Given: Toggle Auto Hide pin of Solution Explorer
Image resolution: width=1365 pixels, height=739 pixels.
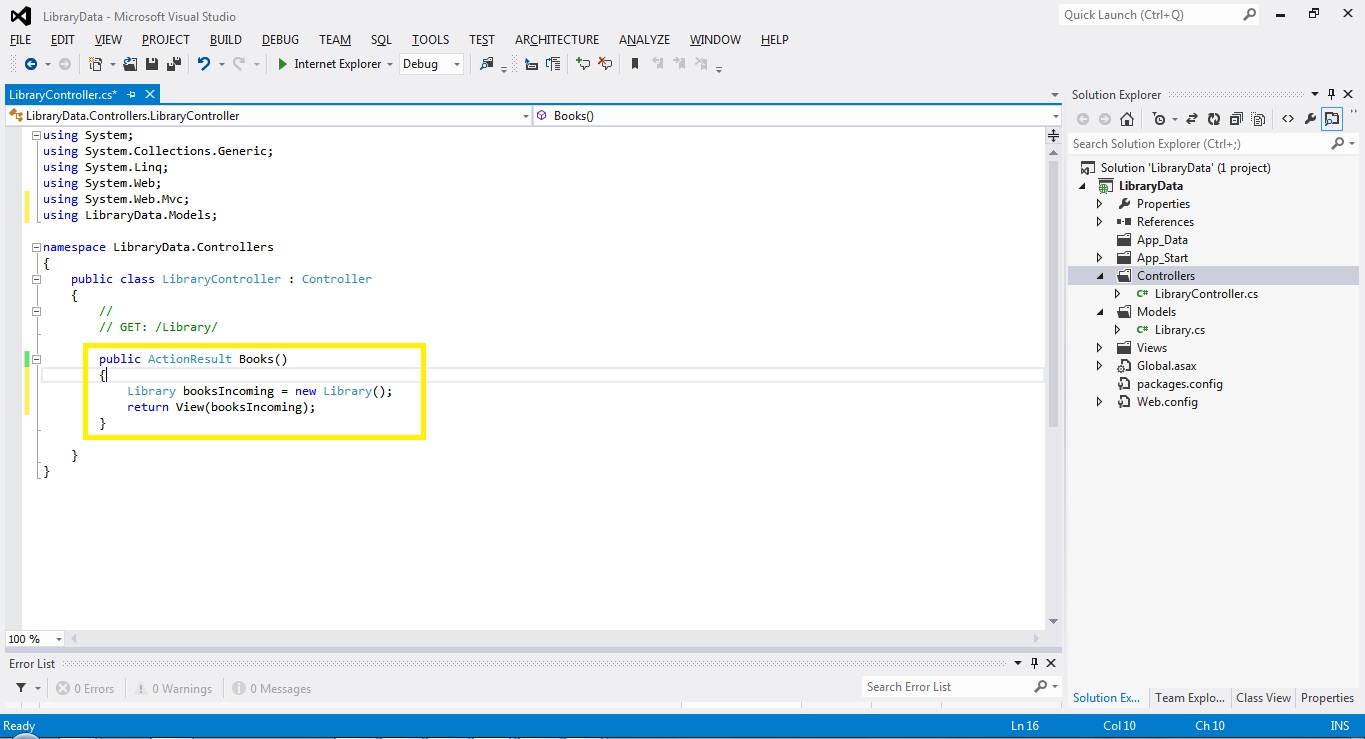Looking at the screenshot, I should [1331, 94].
